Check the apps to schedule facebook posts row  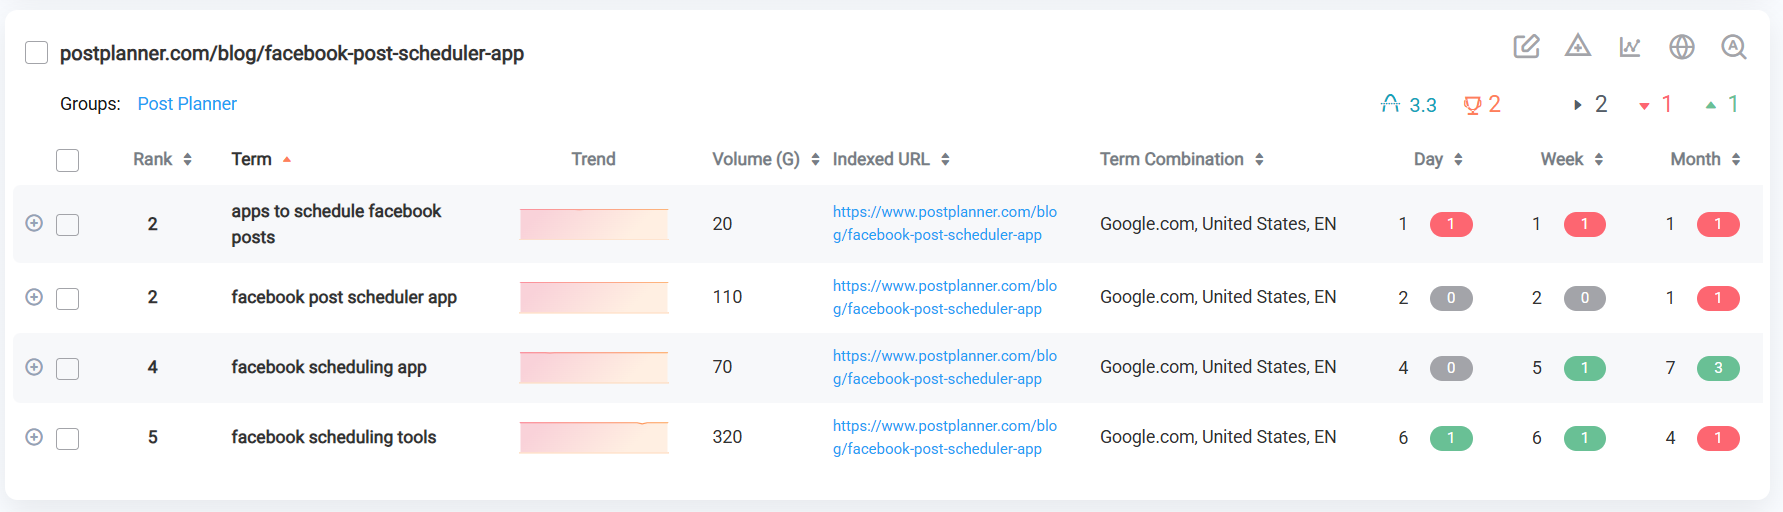click(68, 225)
